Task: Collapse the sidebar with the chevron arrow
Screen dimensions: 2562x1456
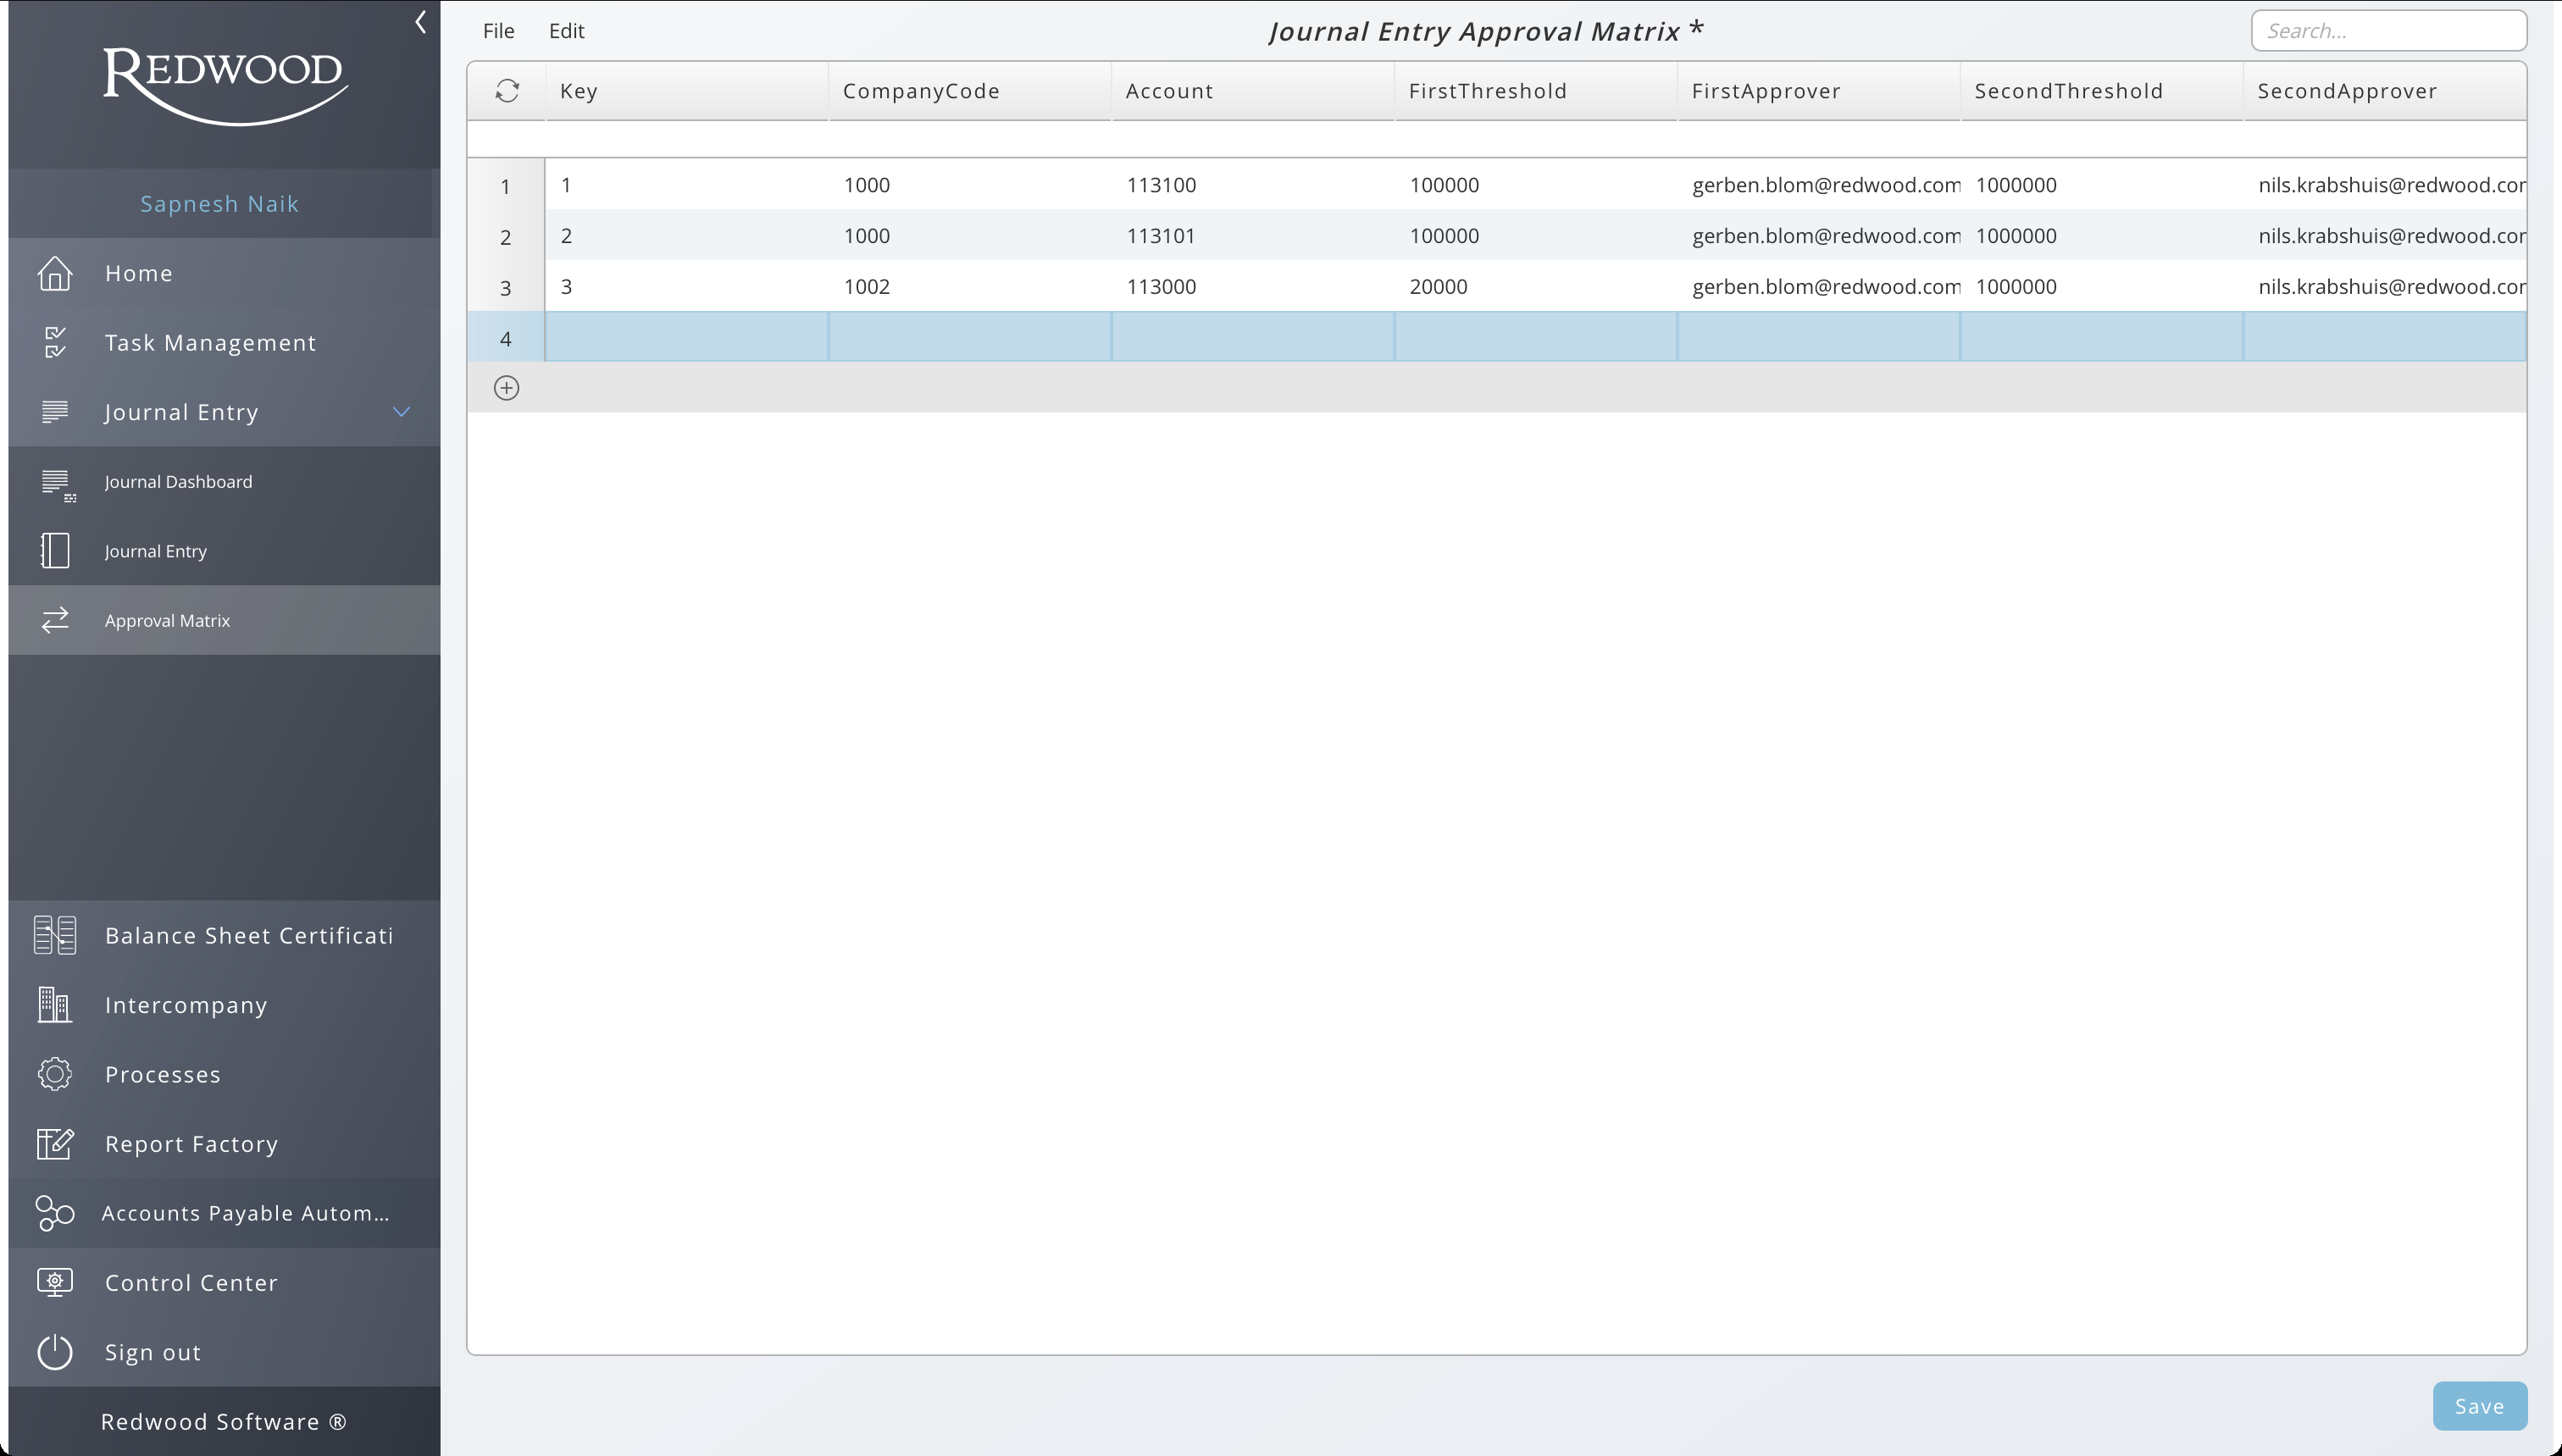Action: tap(421, 22)
